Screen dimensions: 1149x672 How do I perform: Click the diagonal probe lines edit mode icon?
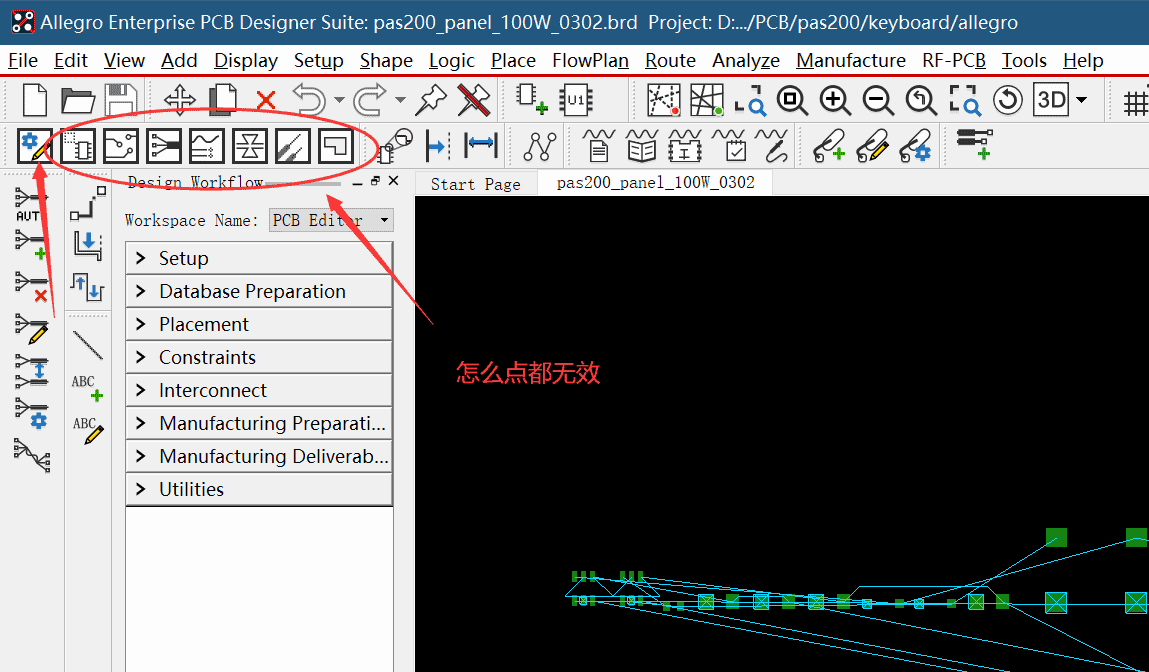point(292,147)
